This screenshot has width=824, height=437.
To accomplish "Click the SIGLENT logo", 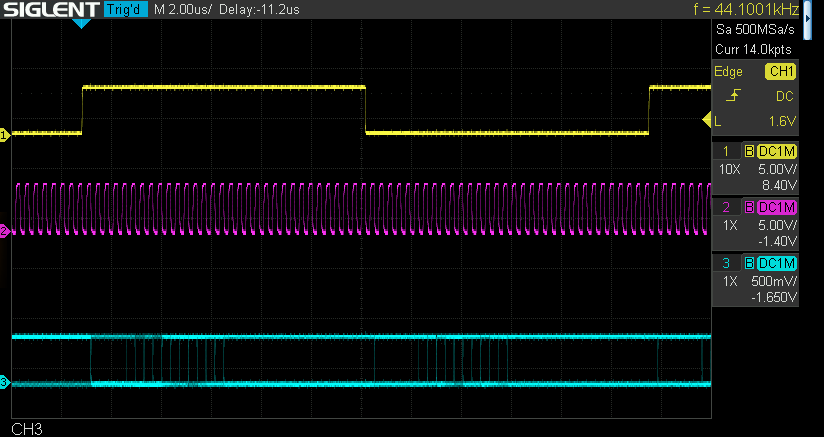I will point(50,10).
